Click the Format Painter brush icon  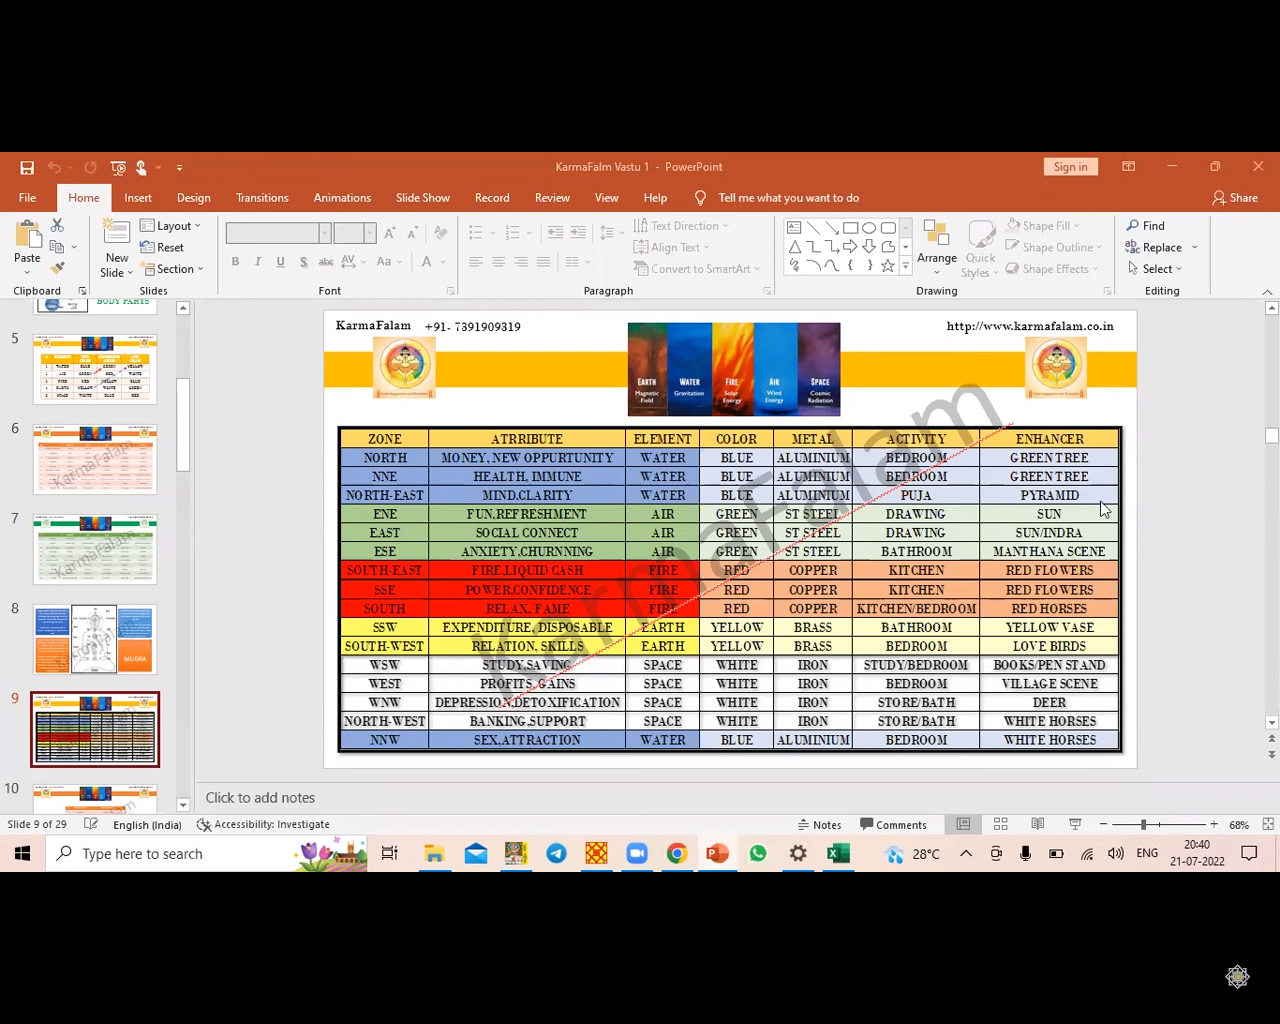tap(57, 268)
